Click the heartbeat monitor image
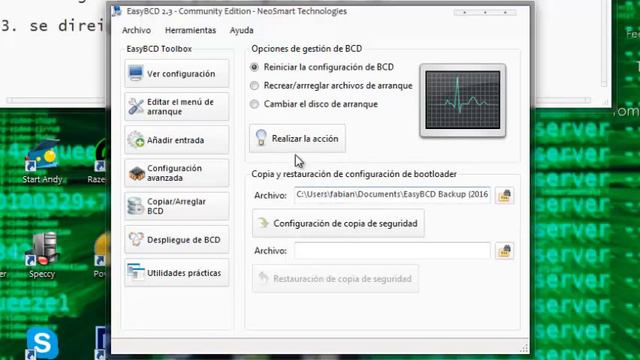 click(x=462, y=100)
